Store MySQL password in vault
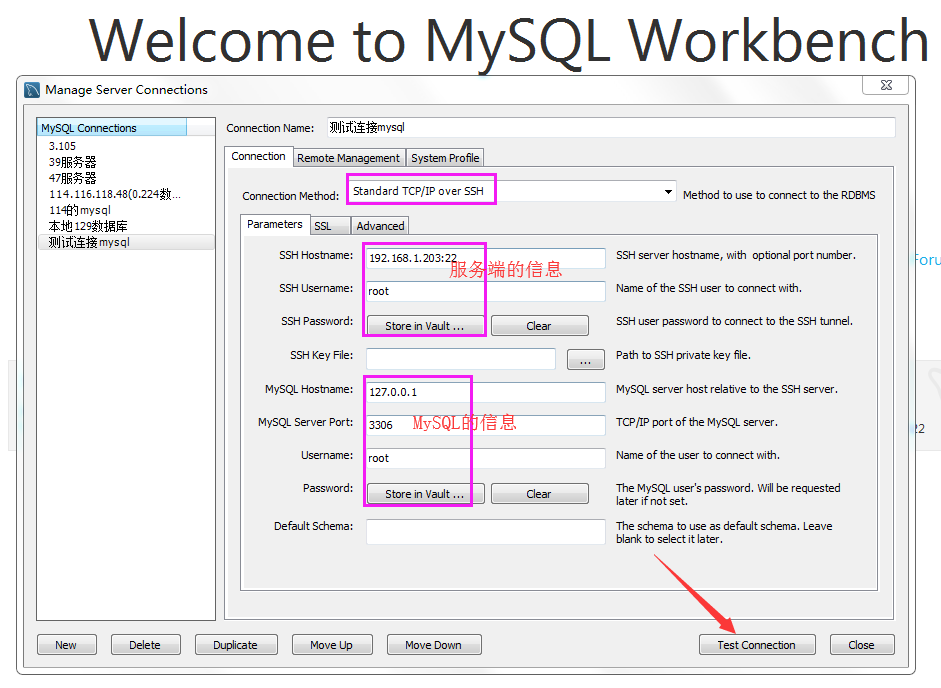 pos(425,494)
